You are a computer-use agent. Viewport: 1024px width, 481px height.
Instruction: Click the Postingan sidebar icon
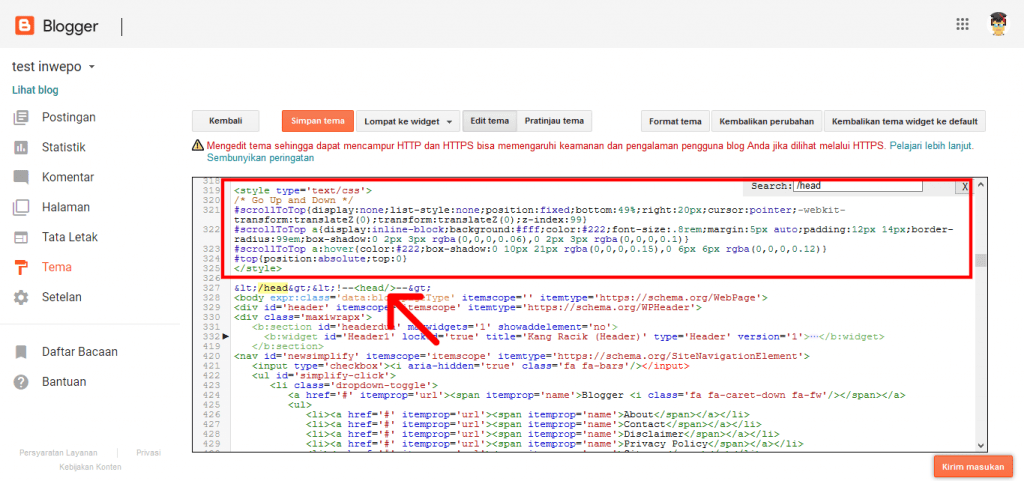tap(21, 117)
